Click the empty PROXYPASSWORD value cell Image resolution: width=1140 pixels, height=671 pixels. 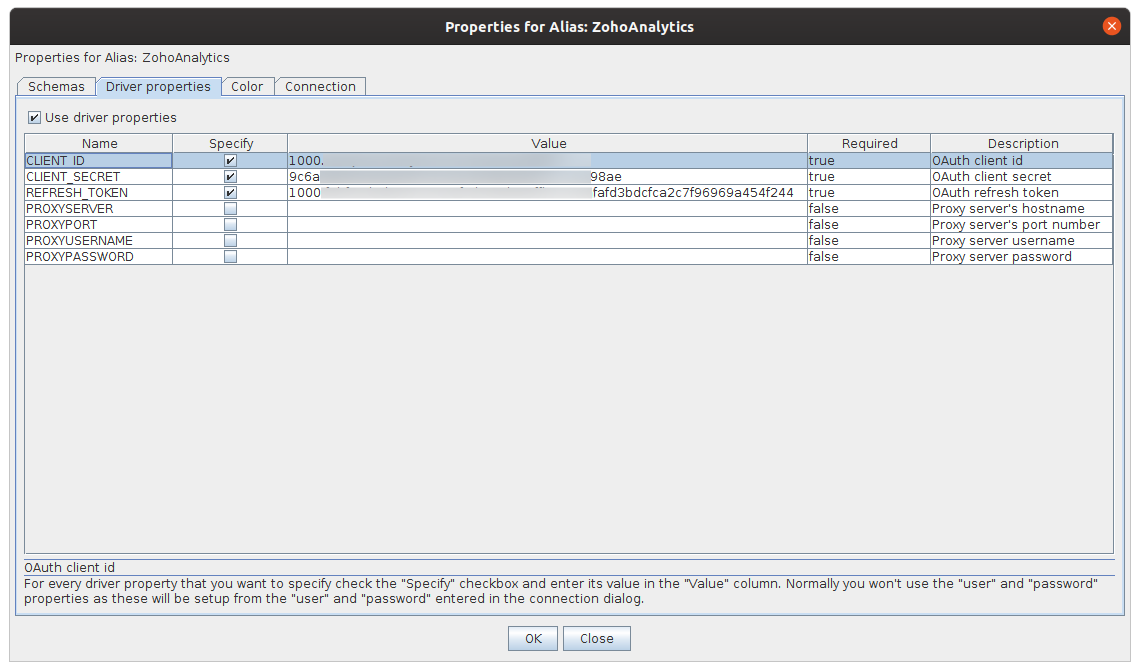(547, 257)
